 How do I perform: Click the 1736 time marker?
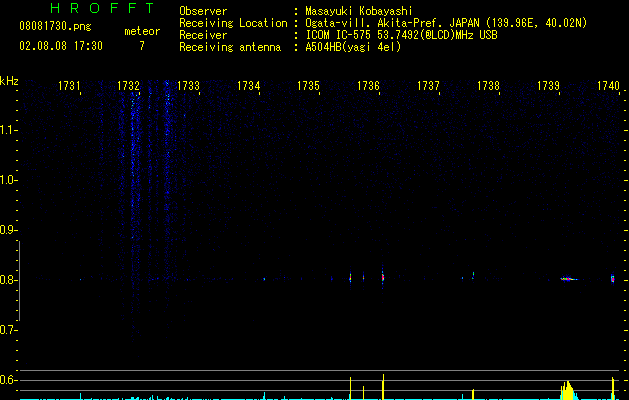(x=368, y=86)
